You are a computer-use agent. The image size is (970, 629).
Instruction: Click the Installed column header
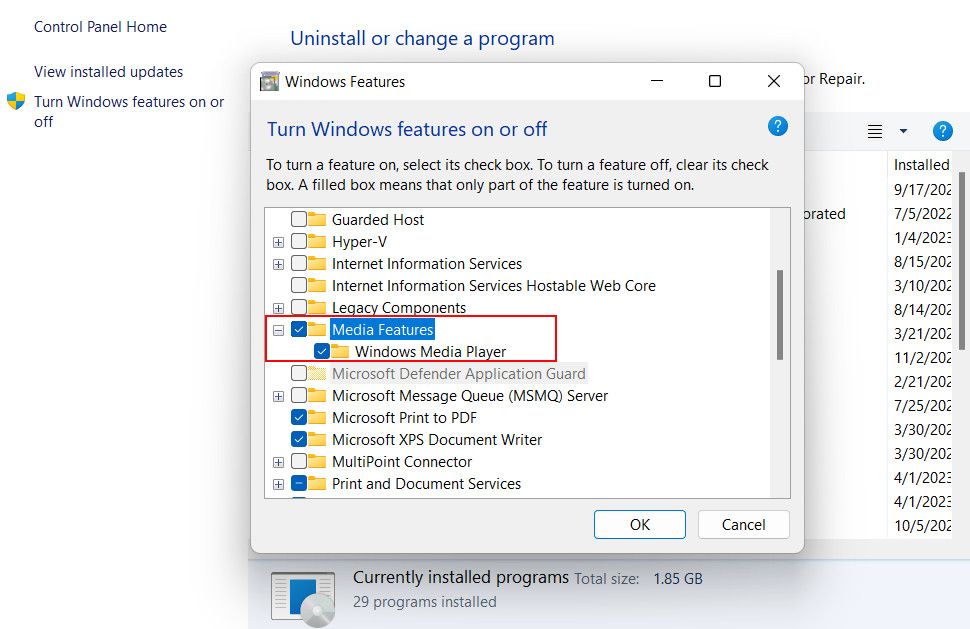tap(921, 165)
